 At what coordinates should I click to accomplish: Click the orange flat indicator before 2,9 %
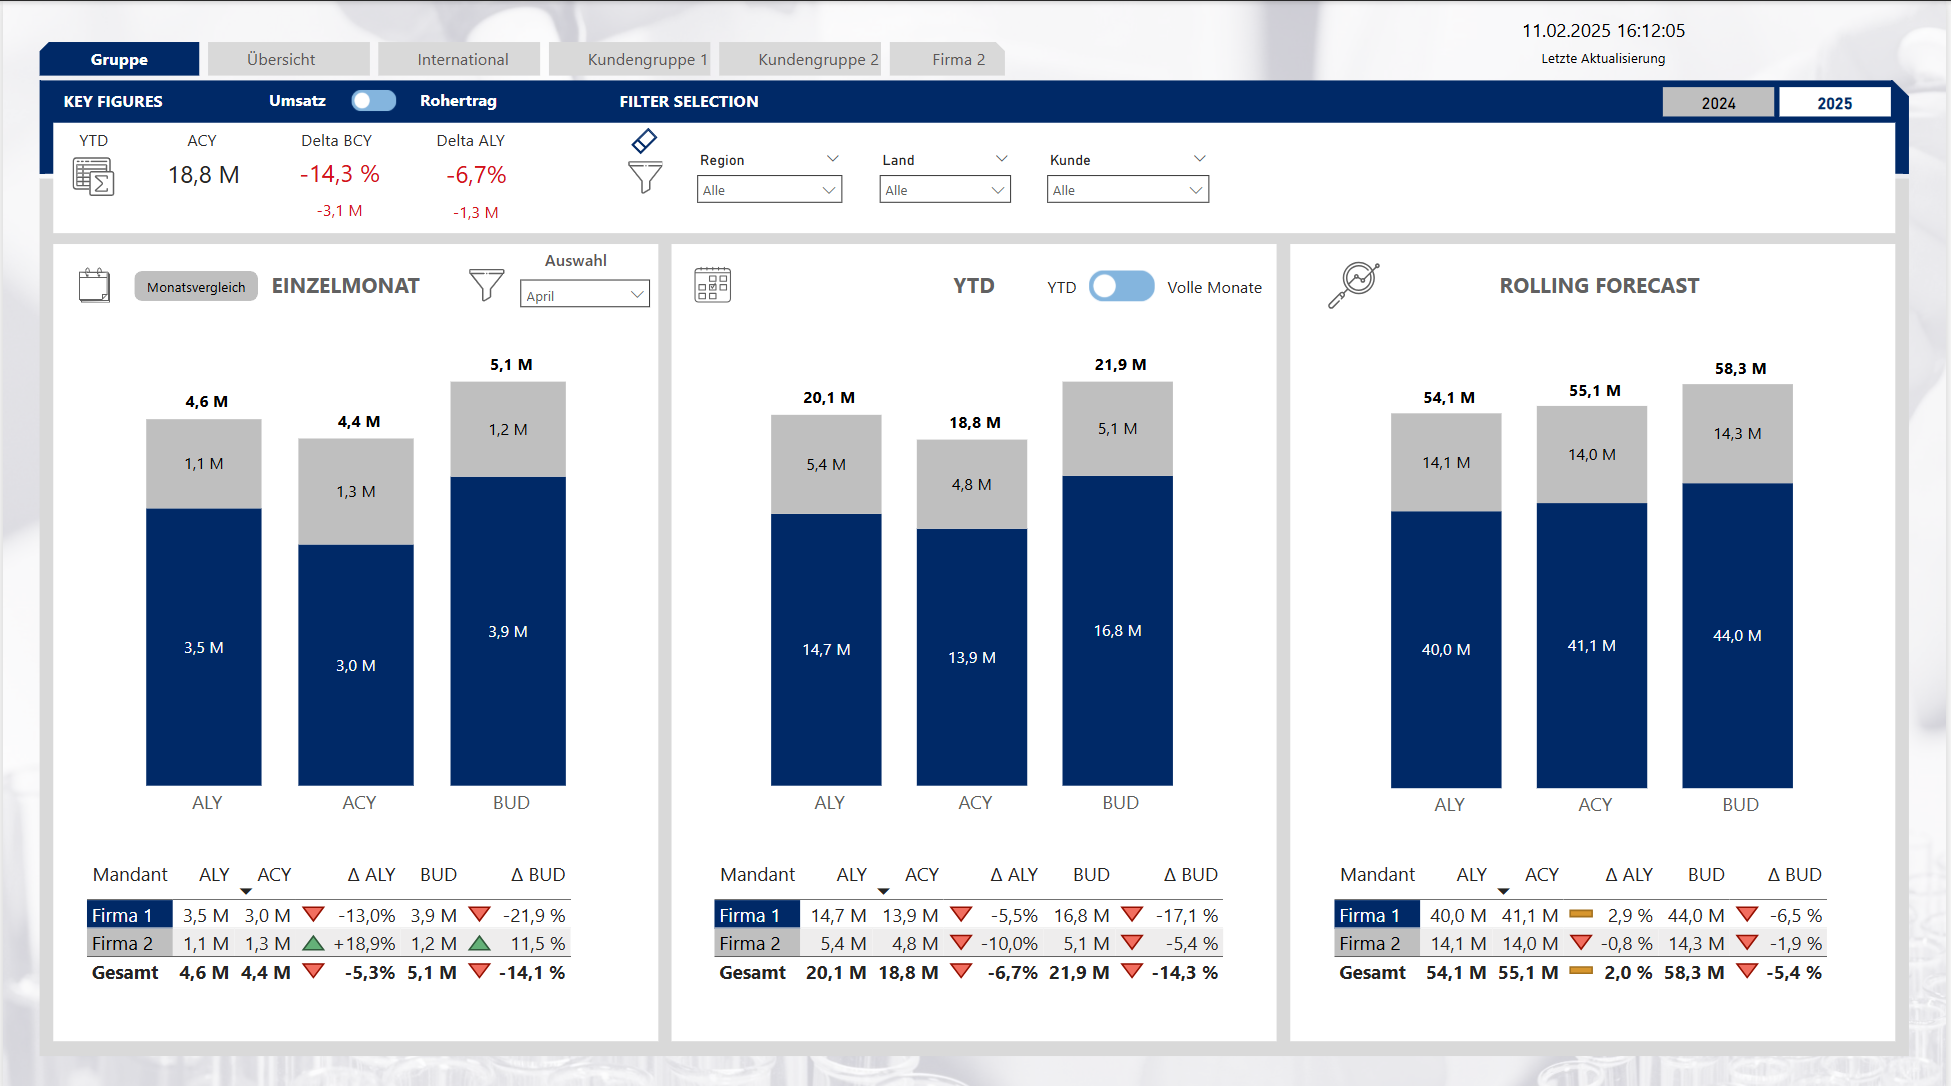point(1581,913)
